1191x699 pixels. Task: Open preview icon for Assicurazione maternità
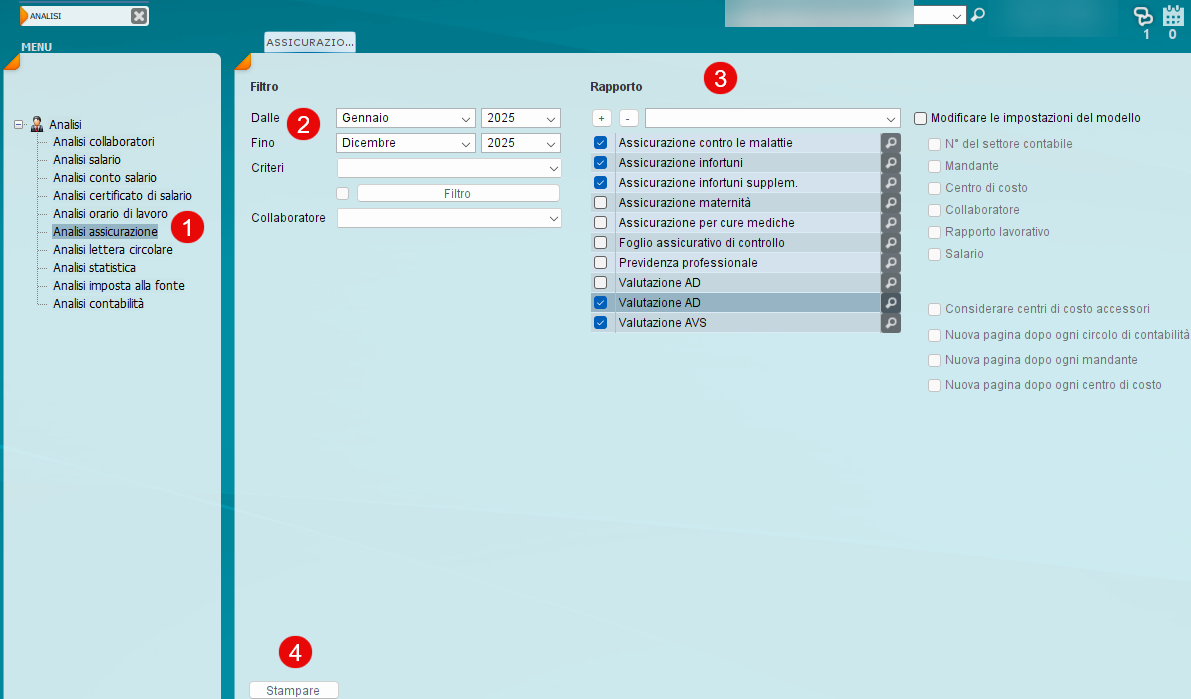coord(890,203)
